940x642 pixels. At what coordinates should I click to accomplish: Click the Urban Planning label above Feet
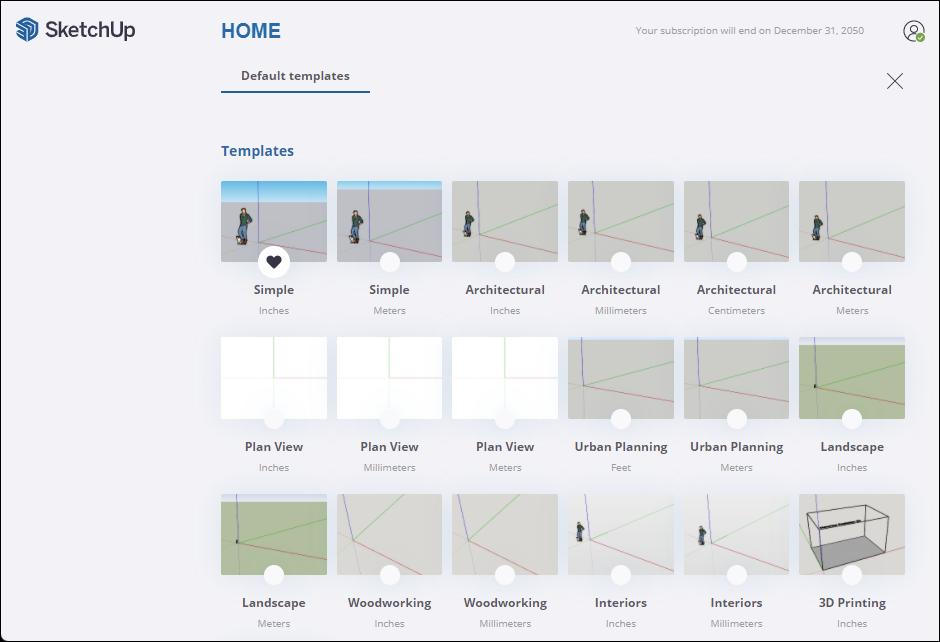[x=620, y=447]
